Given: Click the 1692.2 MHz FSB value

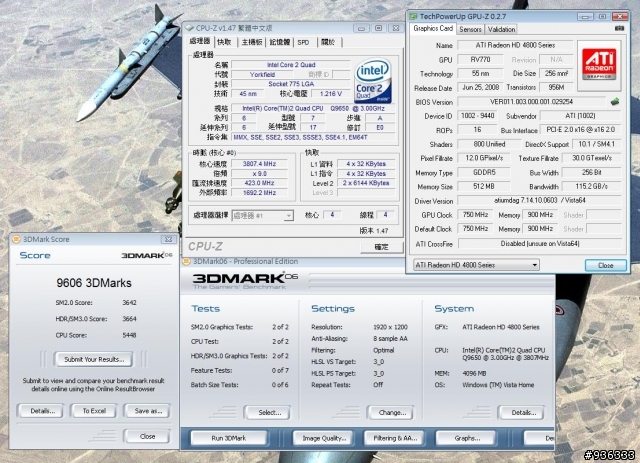Looking at the screenshot, I should (259, 193).
